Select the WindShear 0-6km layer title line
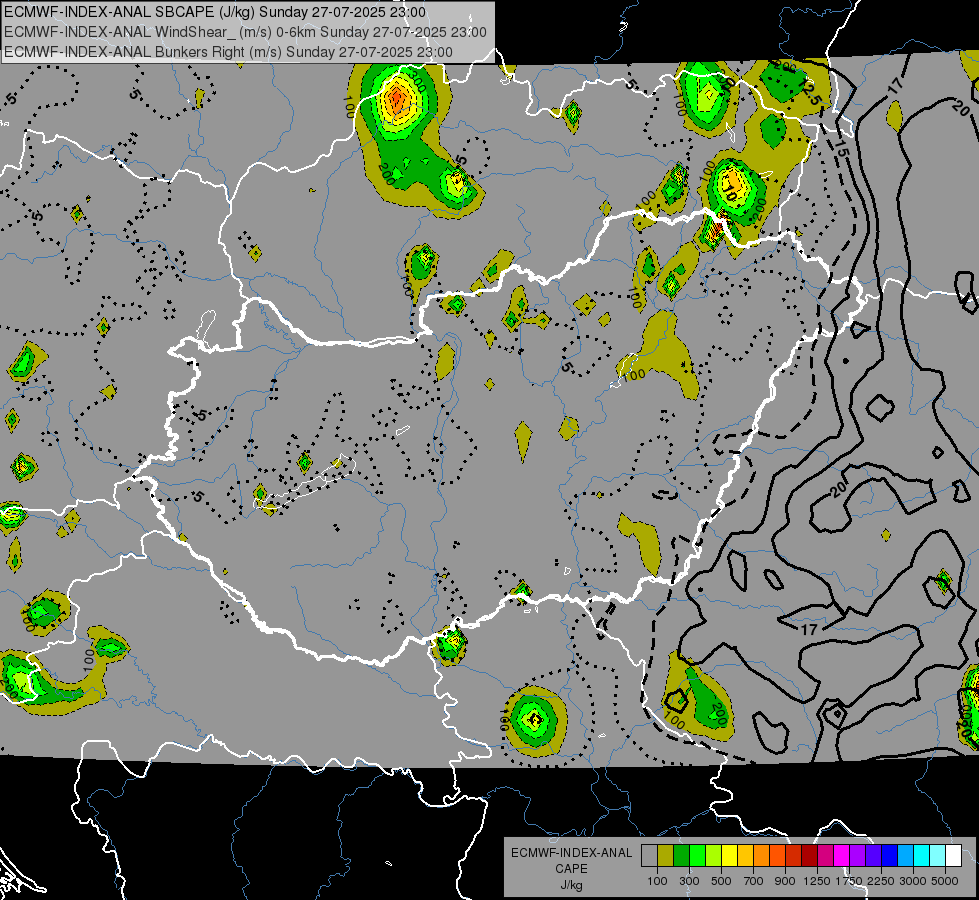 245,32
